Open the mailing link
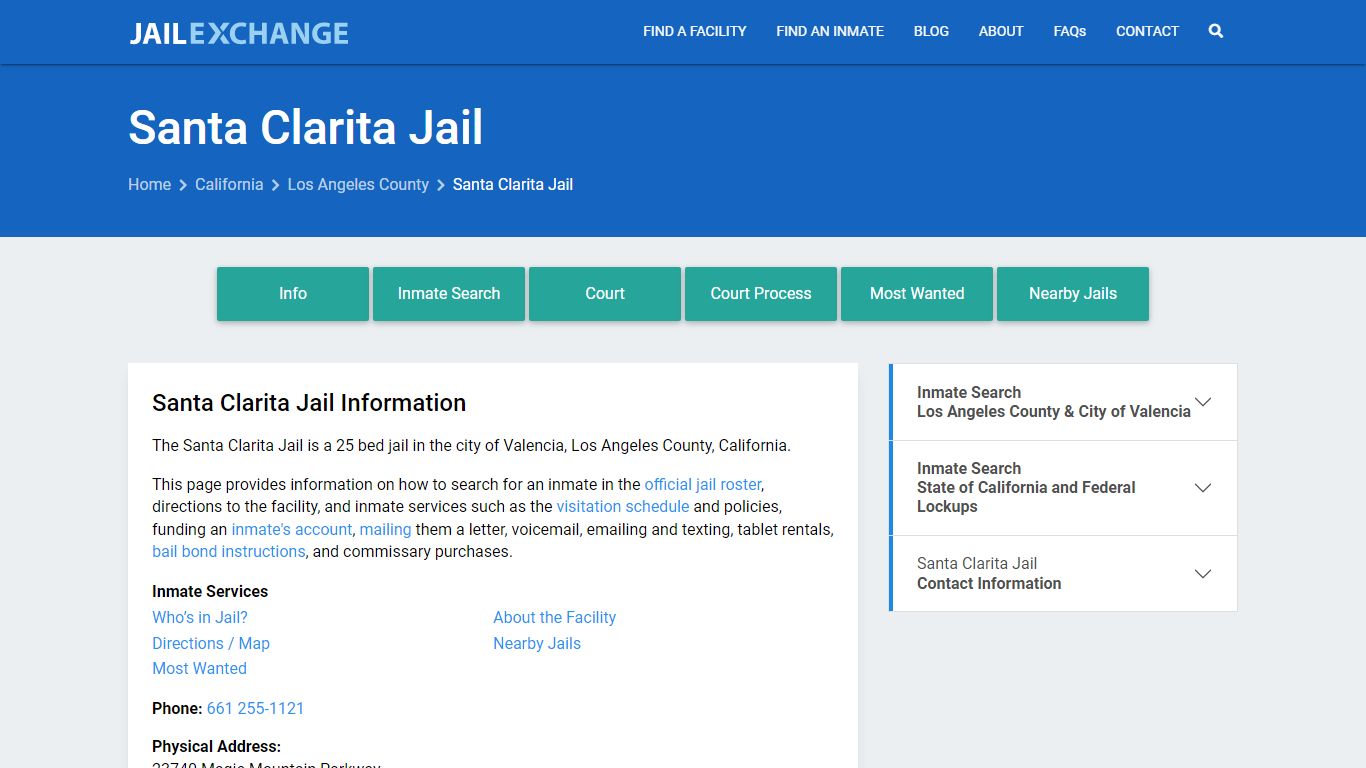The height and width of the screenshot is (768, 1366). click(386, 529)
